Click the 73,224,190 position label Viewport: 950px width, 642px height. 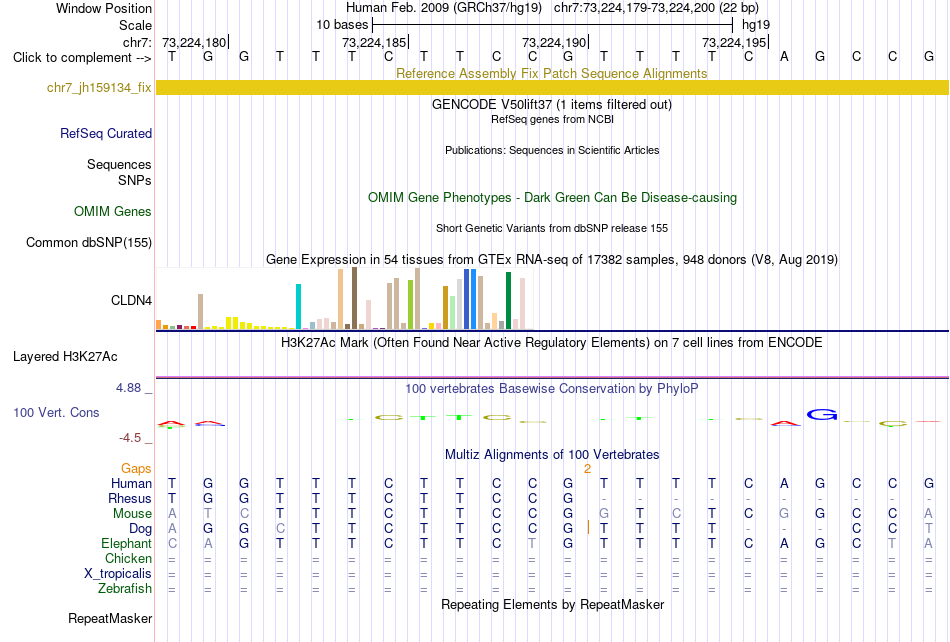click(554, 42)
